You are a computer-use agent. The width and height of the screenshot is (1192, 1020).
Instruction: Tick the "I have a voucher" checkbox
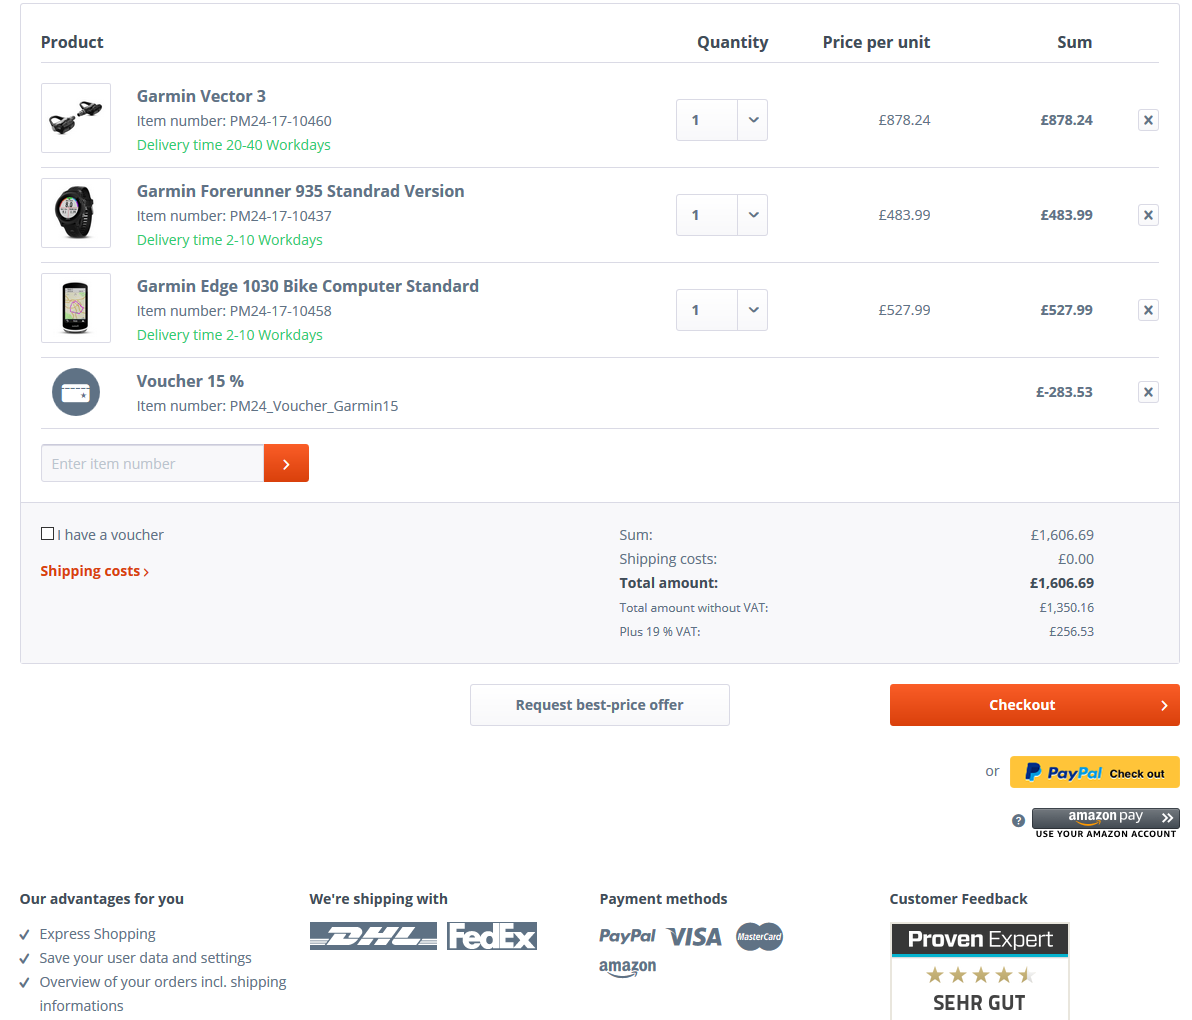pos(48,534)
